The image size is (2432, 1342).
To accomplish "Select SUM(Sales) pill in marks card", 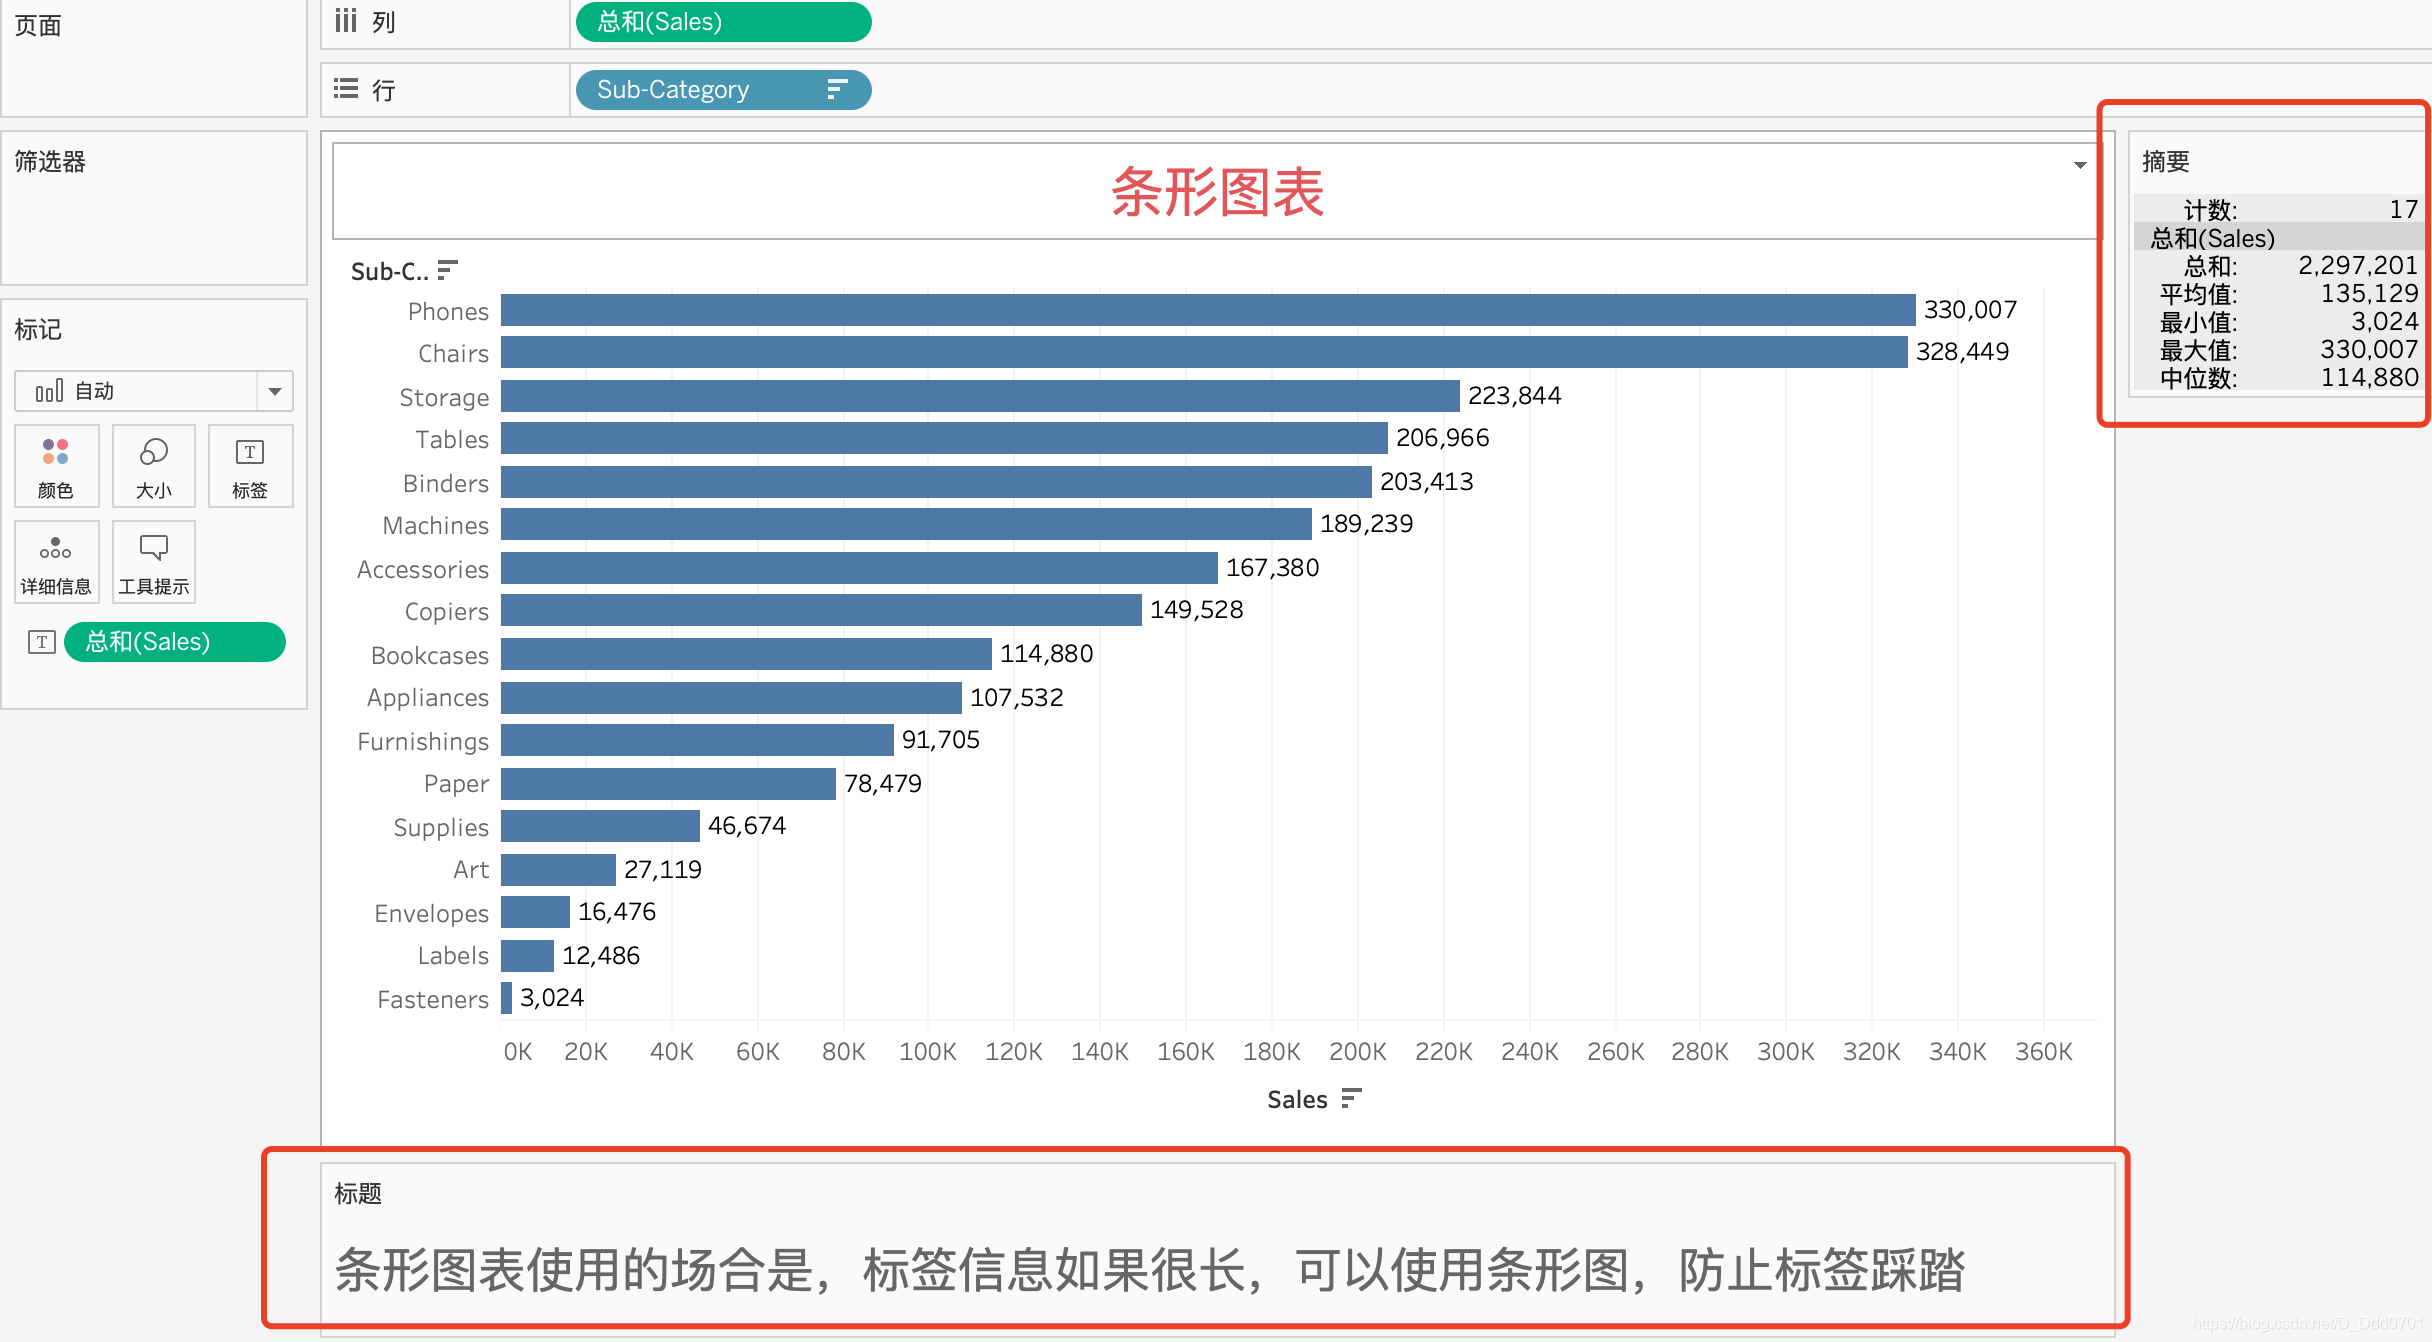I will click(174, 642).
